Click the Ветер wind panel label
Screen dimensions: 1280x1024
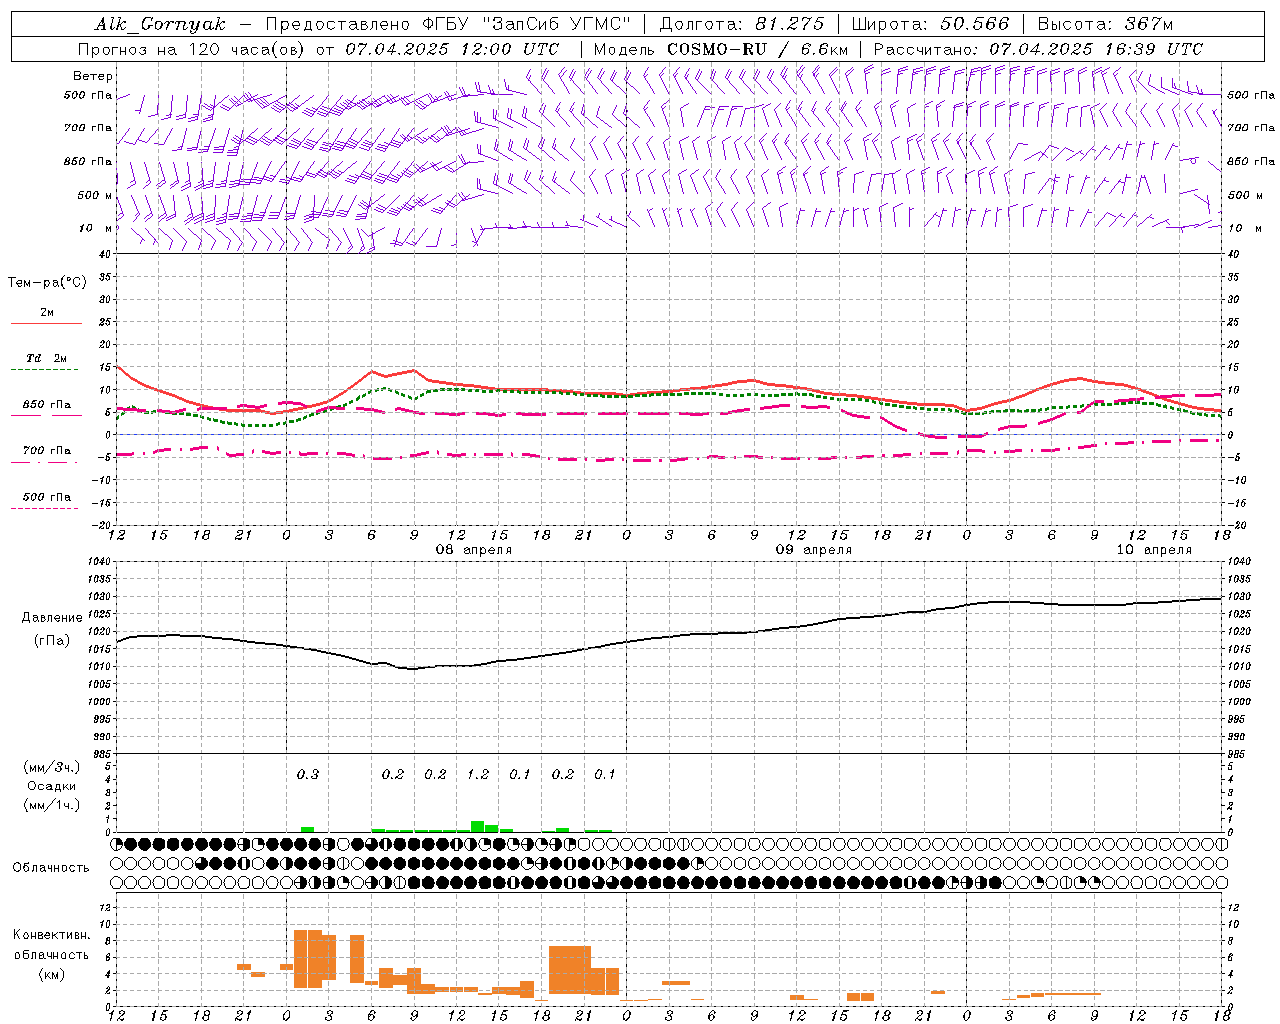(x=93, y=76)
